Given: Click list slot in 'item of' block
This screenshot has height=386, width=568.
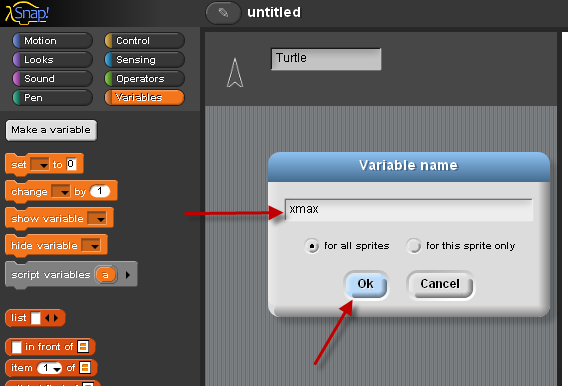Looking at the screenshot, I should (x=85, y=368).
